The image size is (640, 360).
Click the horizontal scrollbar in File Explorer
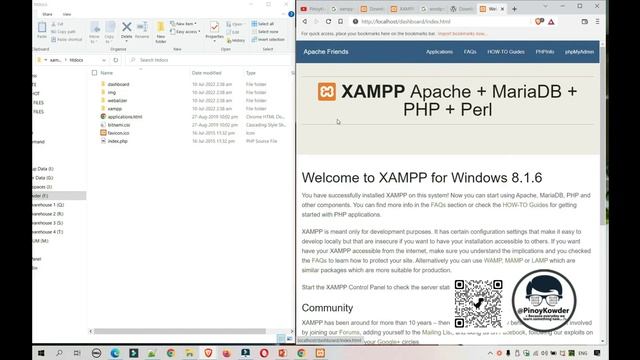pyautogui.click(x=180, y=331)
